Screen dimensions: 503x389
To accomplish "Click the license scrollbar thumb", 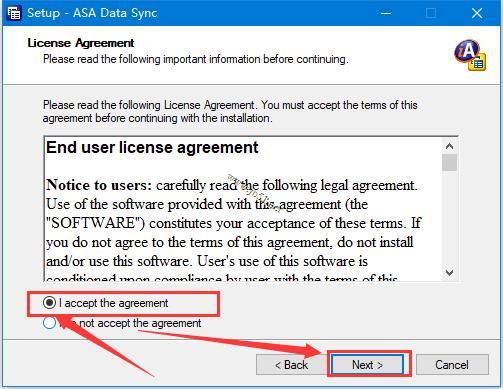I will click(449, 162).
